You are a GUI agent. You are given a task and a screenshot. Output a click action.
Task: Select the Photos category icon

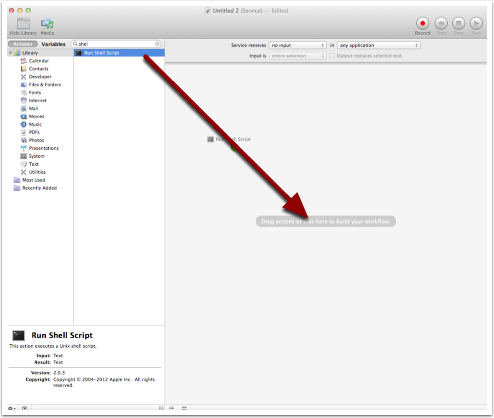[x=23, y=140]
